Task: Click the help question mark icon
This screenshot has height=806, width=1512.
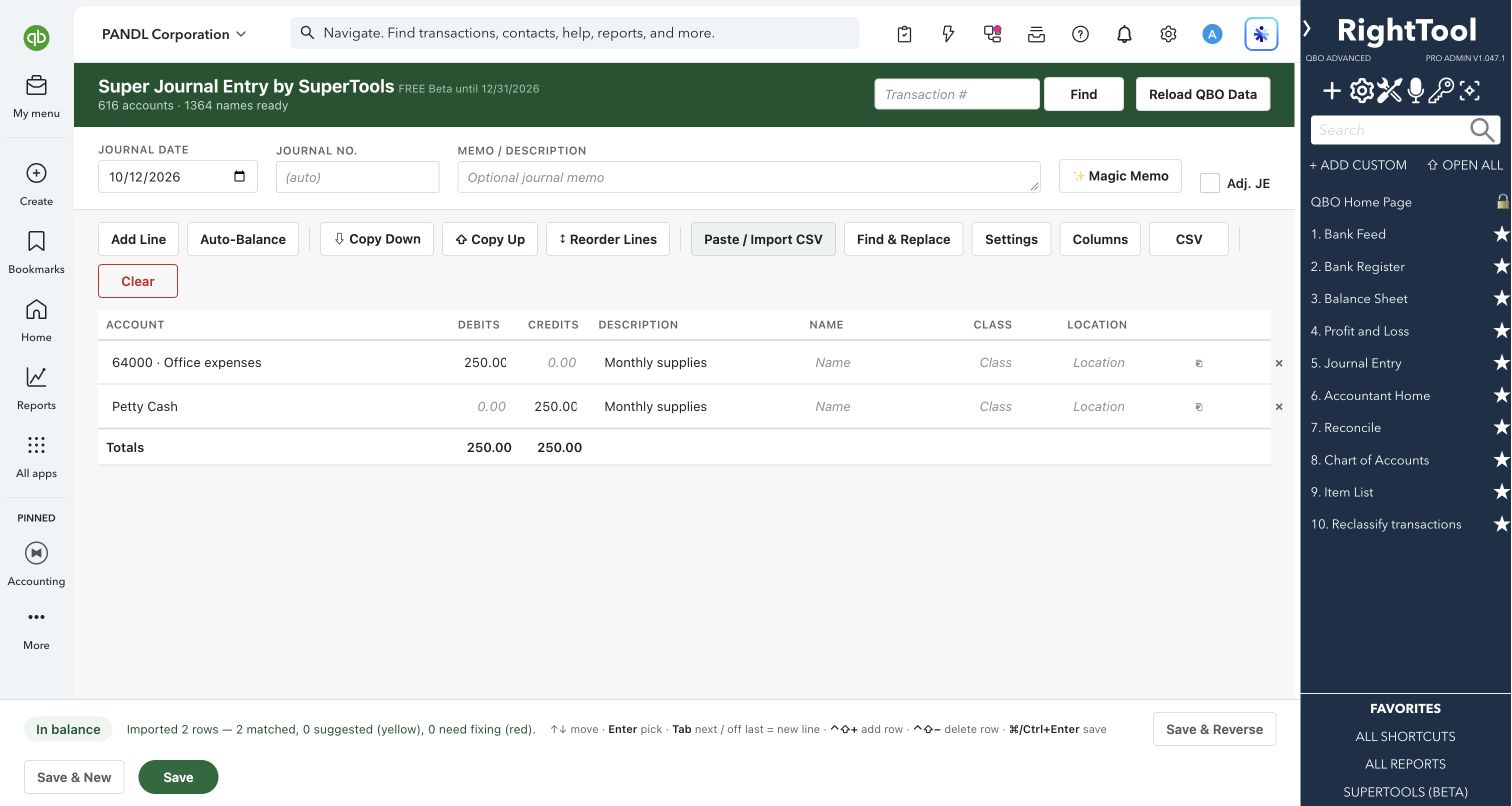Action: 1080,34
